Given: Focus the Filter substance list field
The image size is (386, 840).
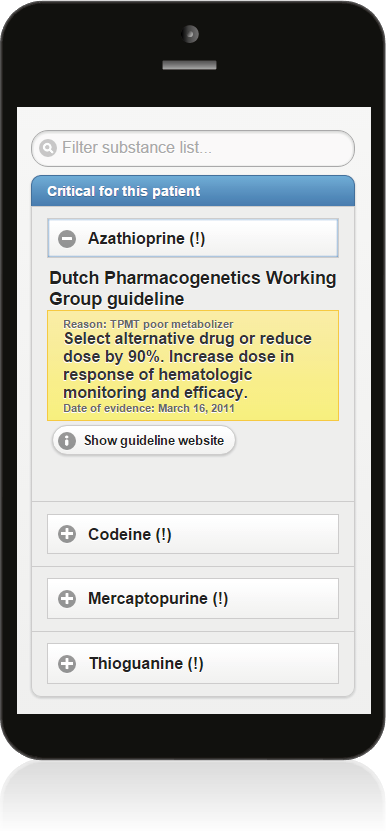Looking at the screenshot, I should [193, 148].
